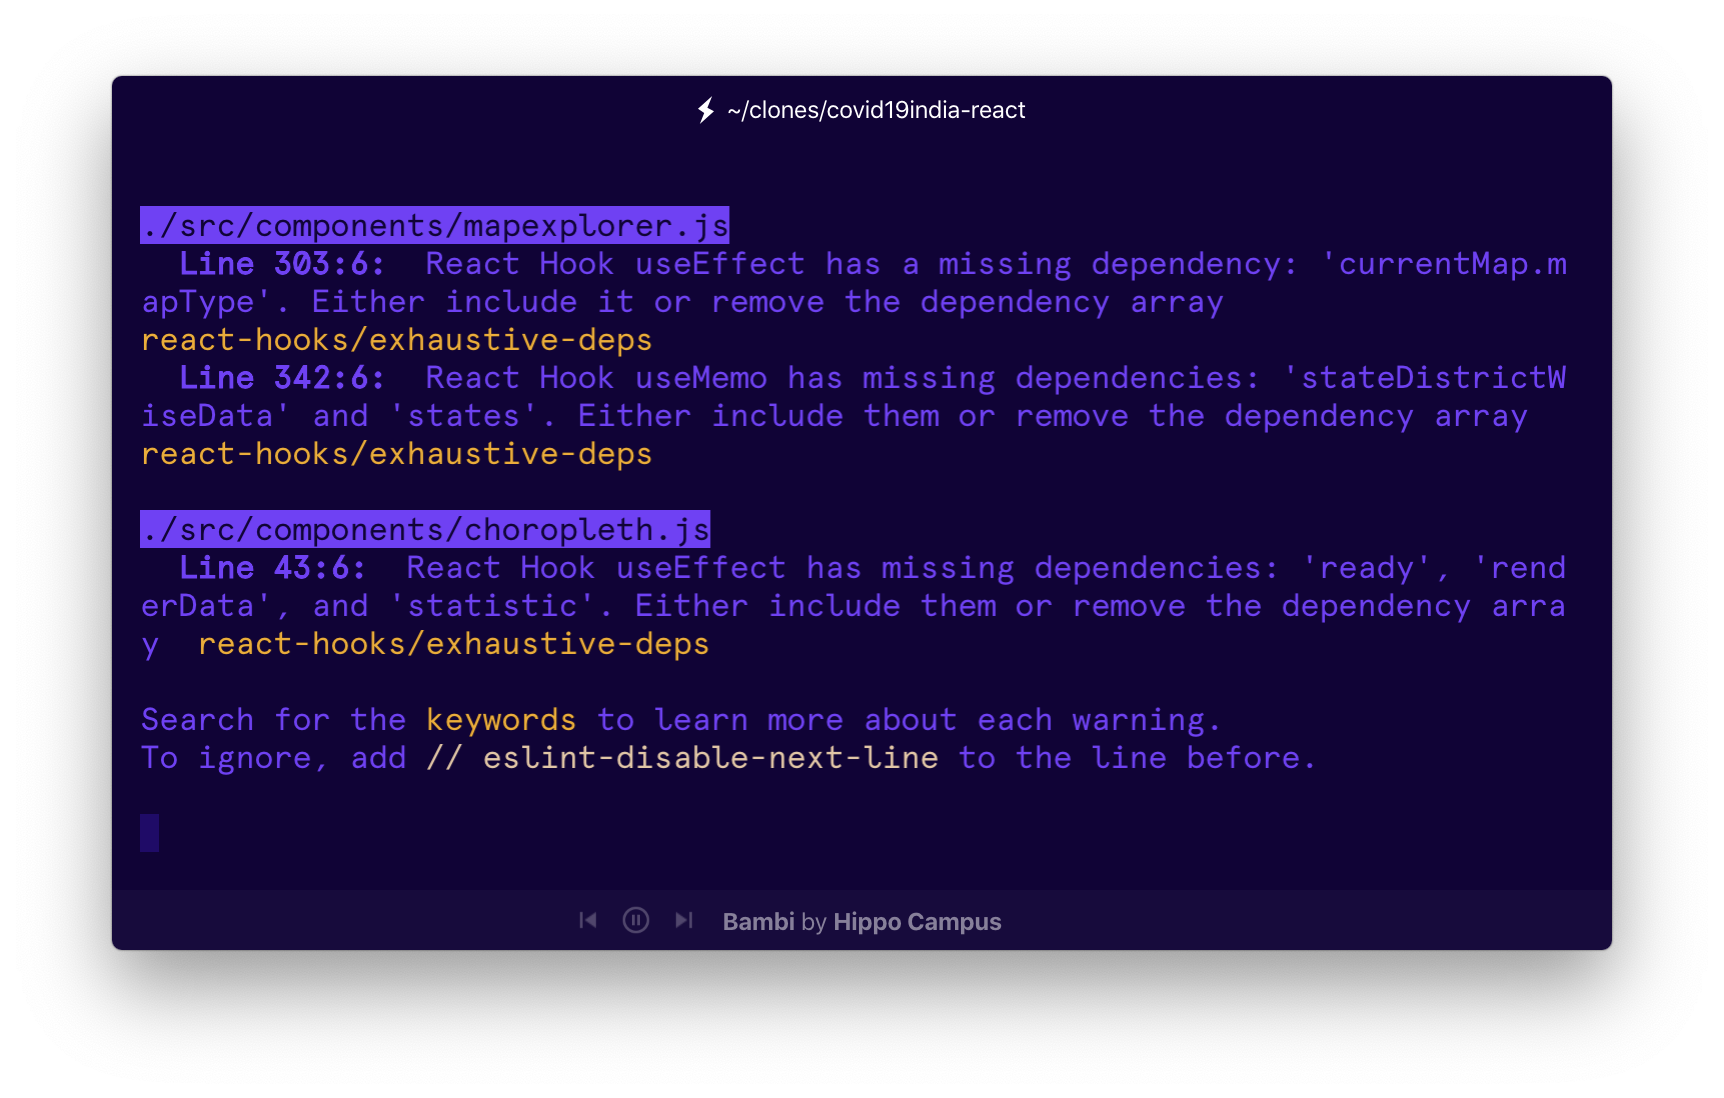Skip forward with the next-song control

point(685,920)
